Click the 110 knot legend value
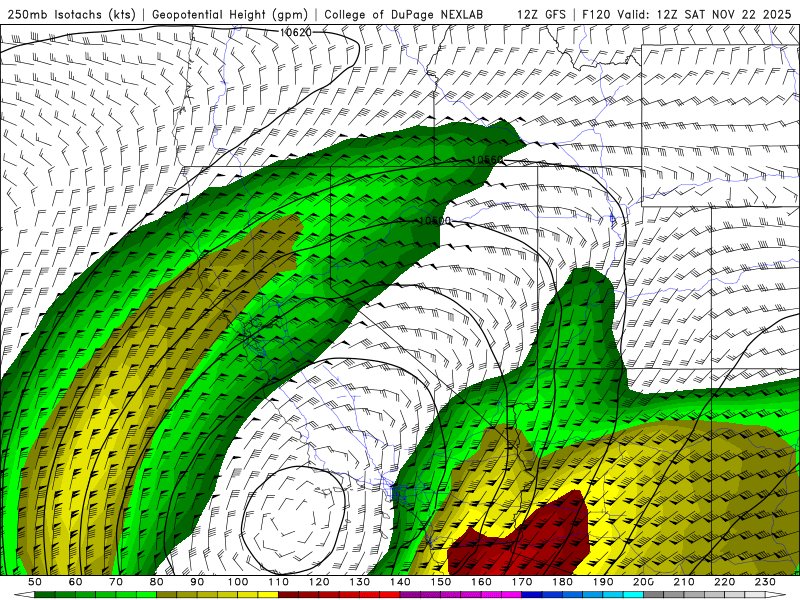800x600 pixels. [279, 582]
